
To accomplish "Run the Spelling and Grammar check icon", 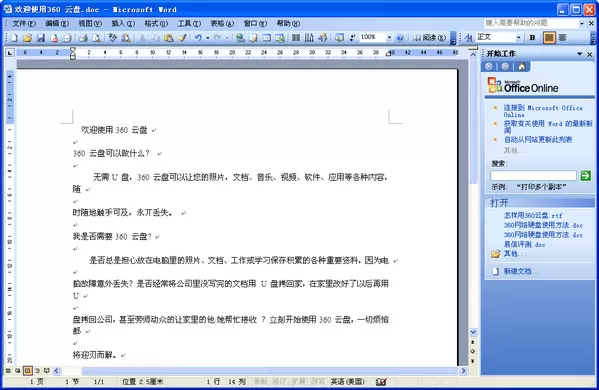I will click(112, 38).
